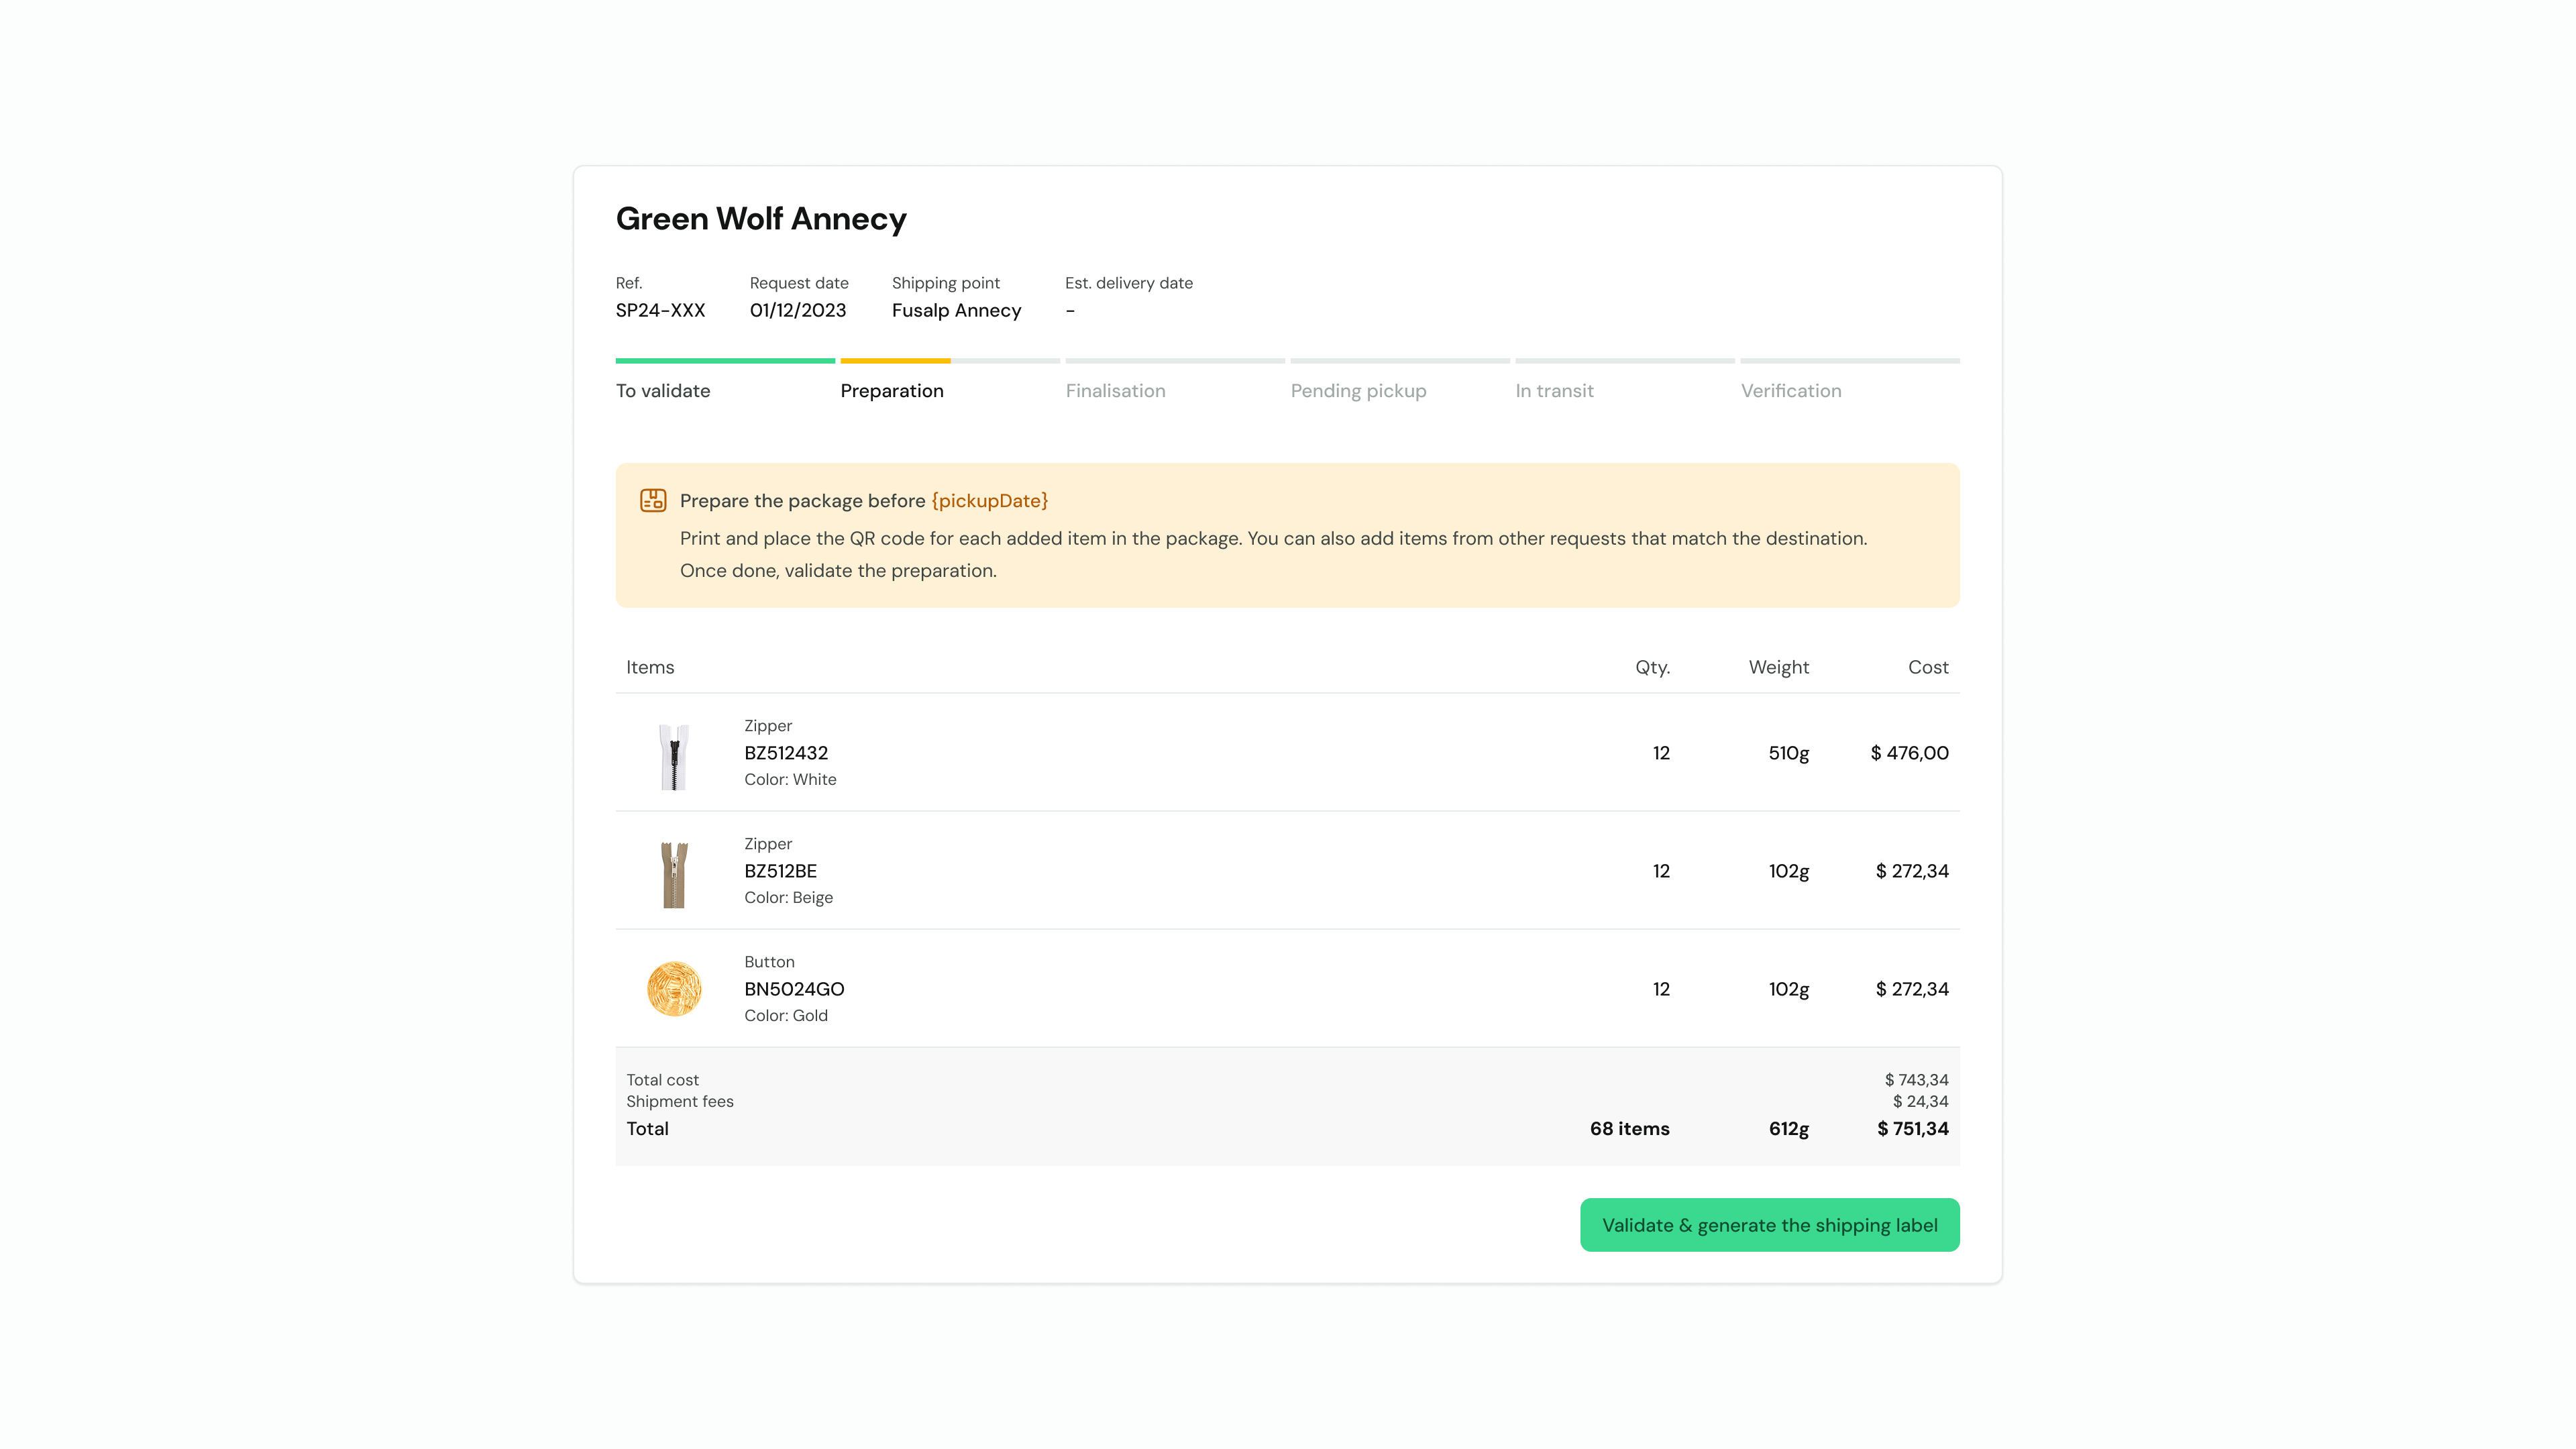Click the {pickupDate} placeholder text
The height and width of the screenshot is (1449, 2576).
(989, 501)
